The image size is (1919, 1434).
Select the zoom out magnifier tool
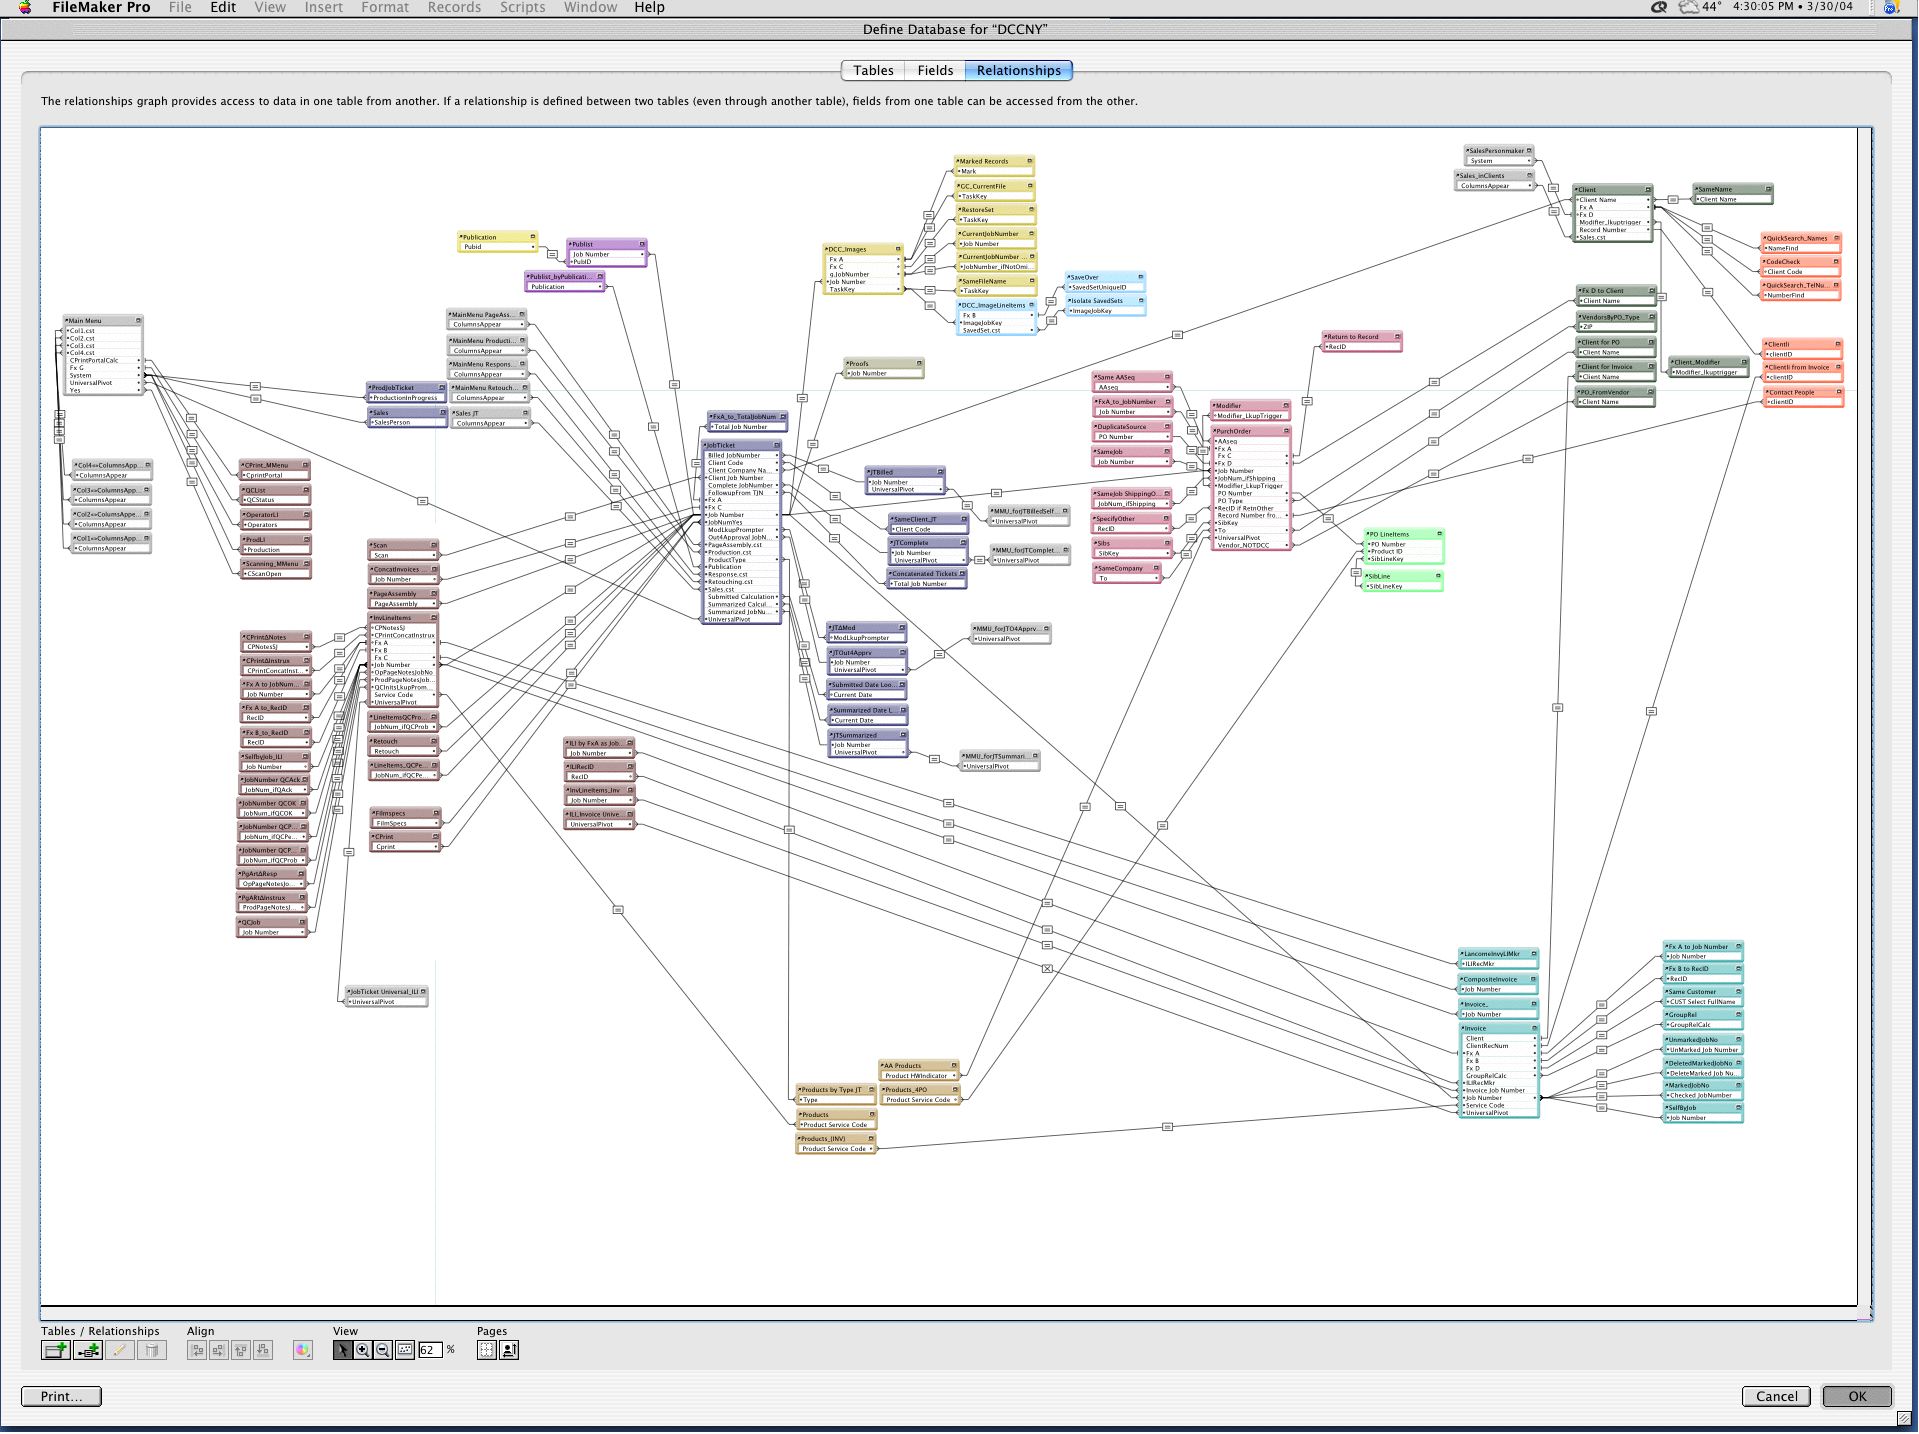point(383,1351)
